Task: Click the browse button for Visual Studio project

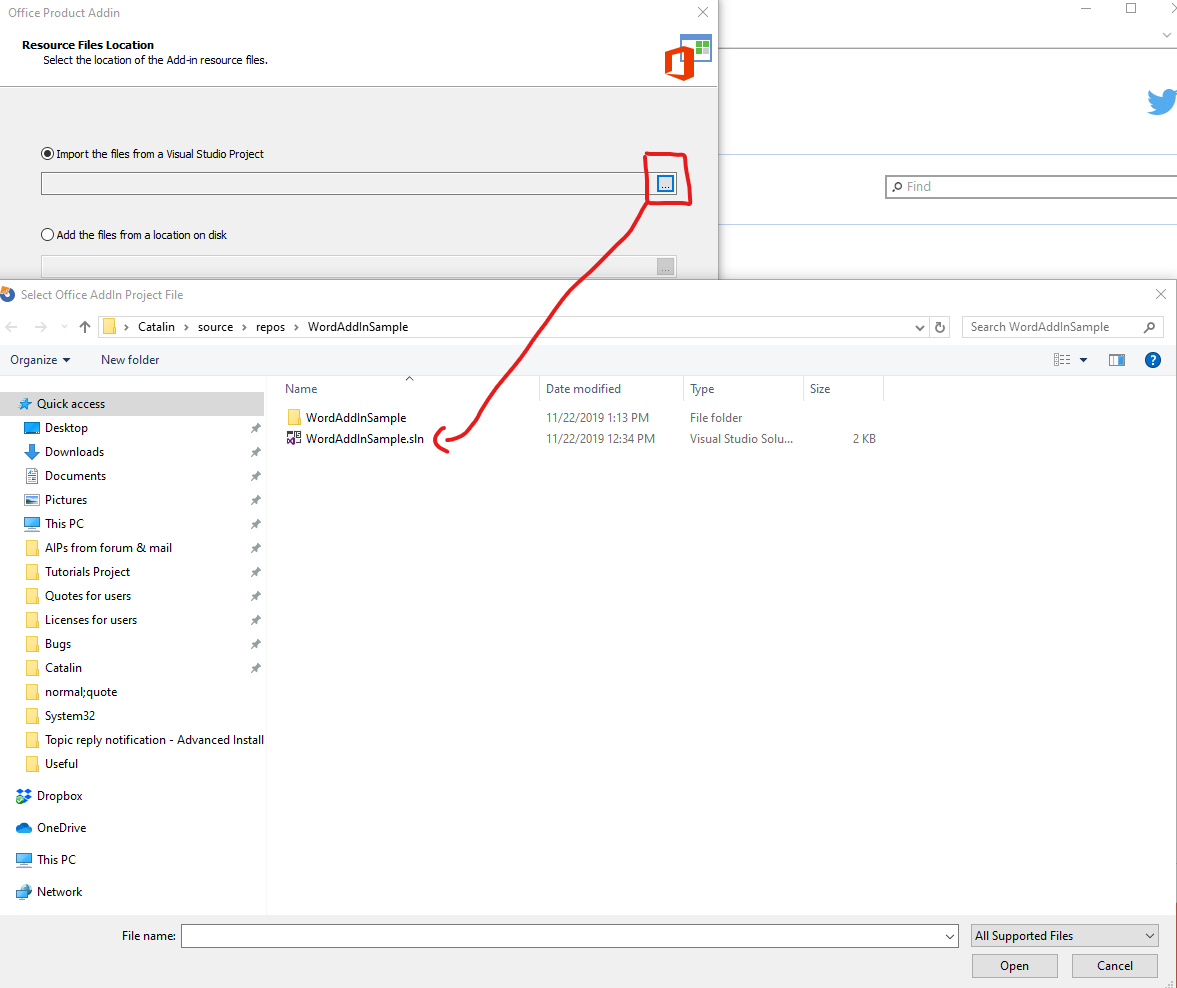Action: (x=666, y=184)
